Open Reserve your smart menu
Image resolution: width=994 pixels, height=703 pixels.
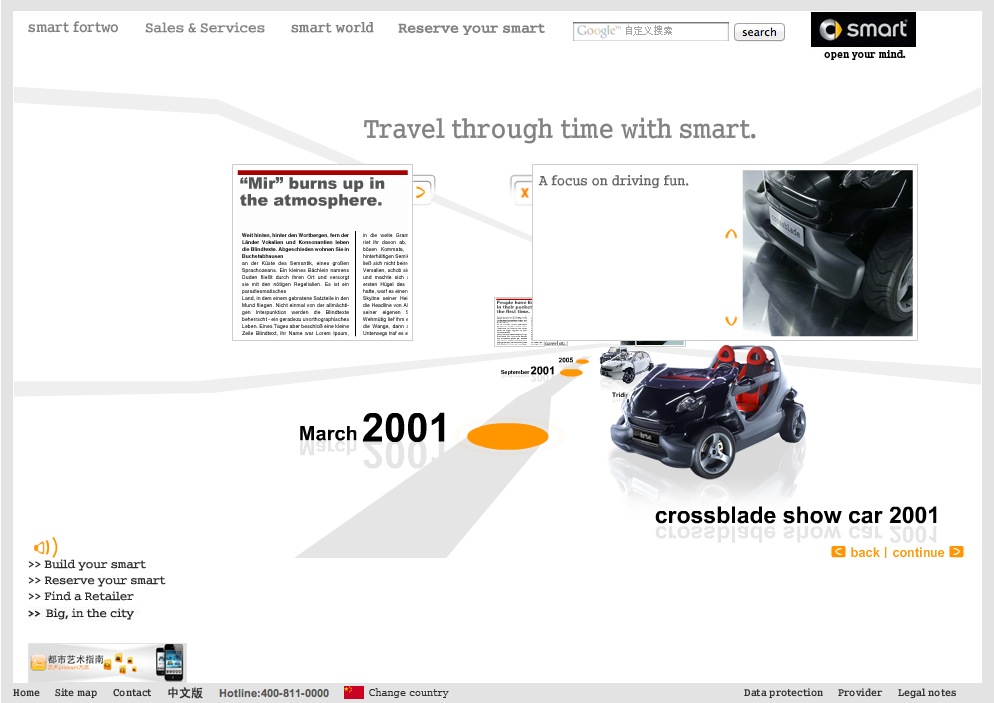[471, 29]
